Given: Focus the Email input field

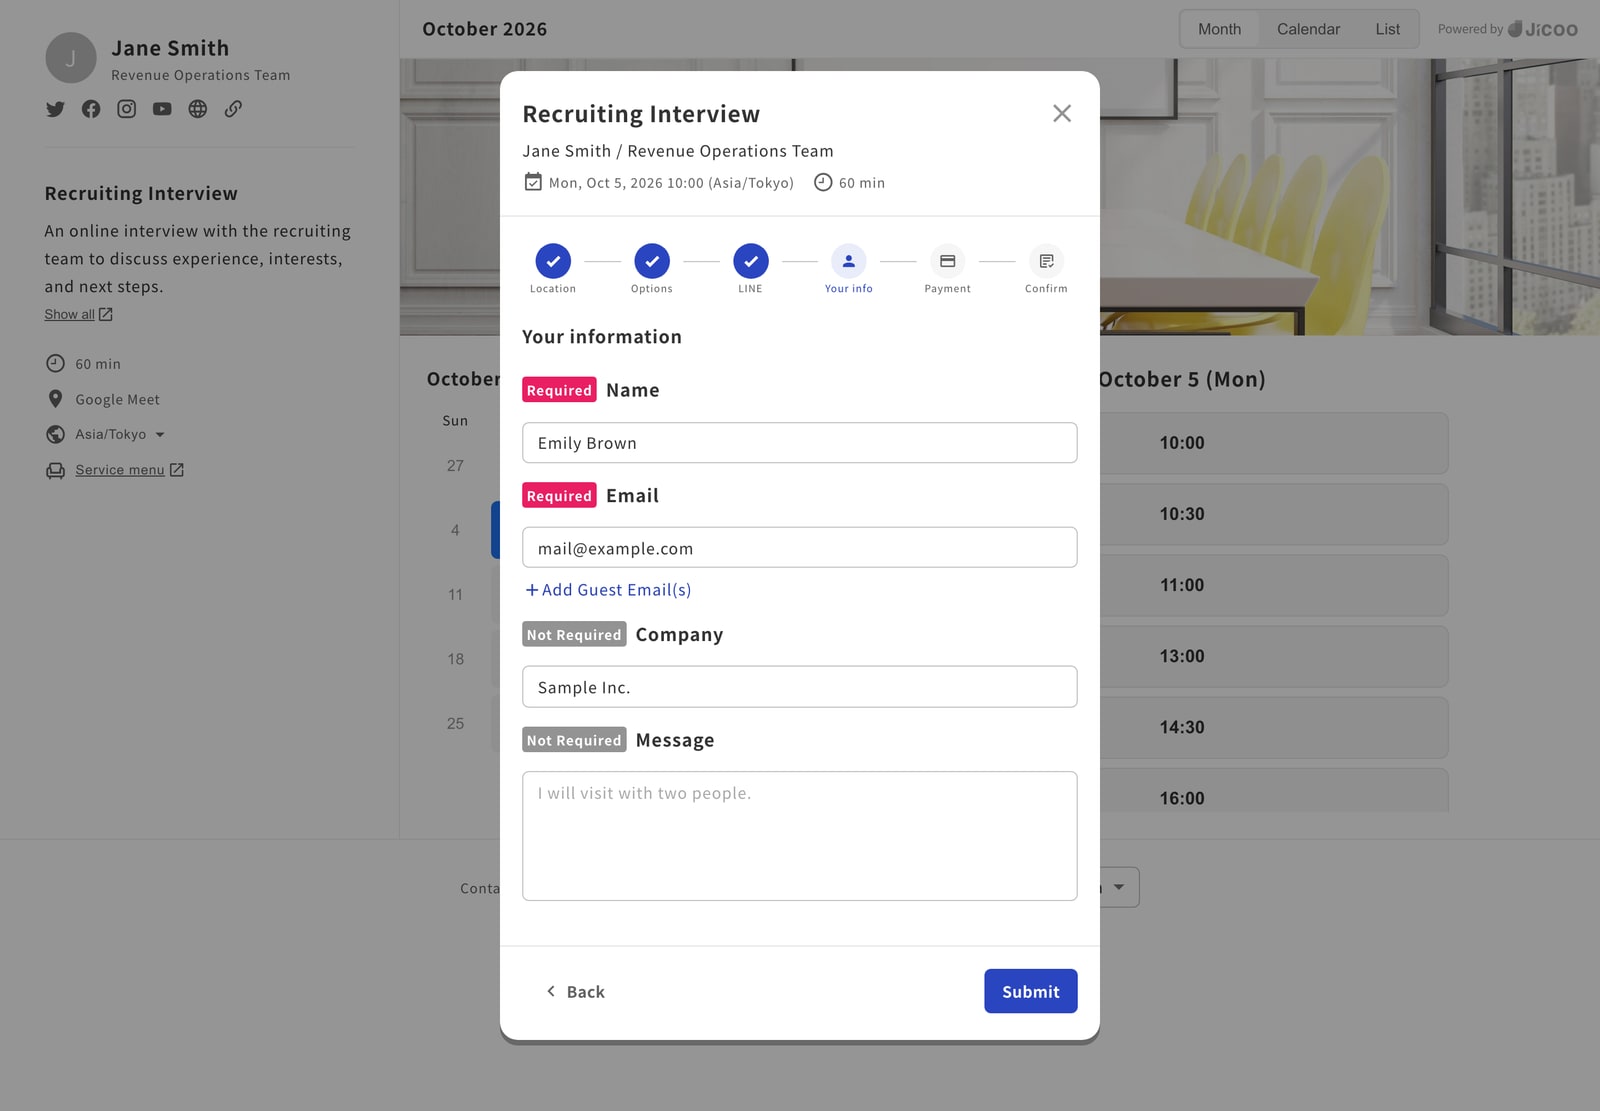Looking at the screenshot, I should (x=800, y=548).
